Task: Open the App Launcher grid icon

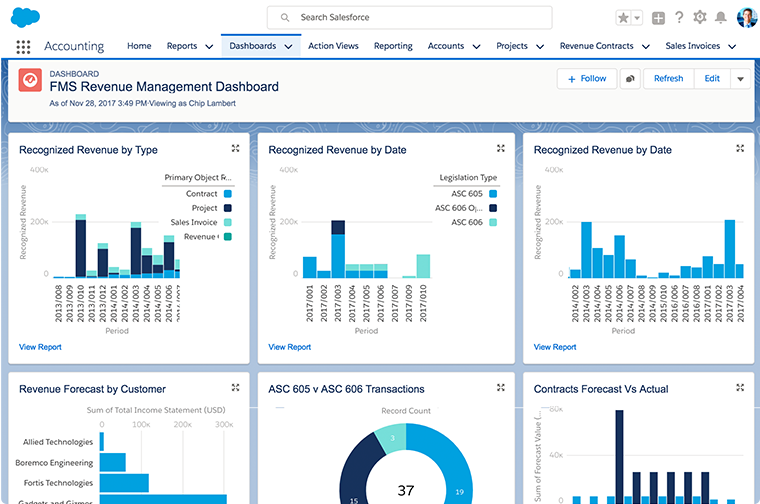Action: 23,47
